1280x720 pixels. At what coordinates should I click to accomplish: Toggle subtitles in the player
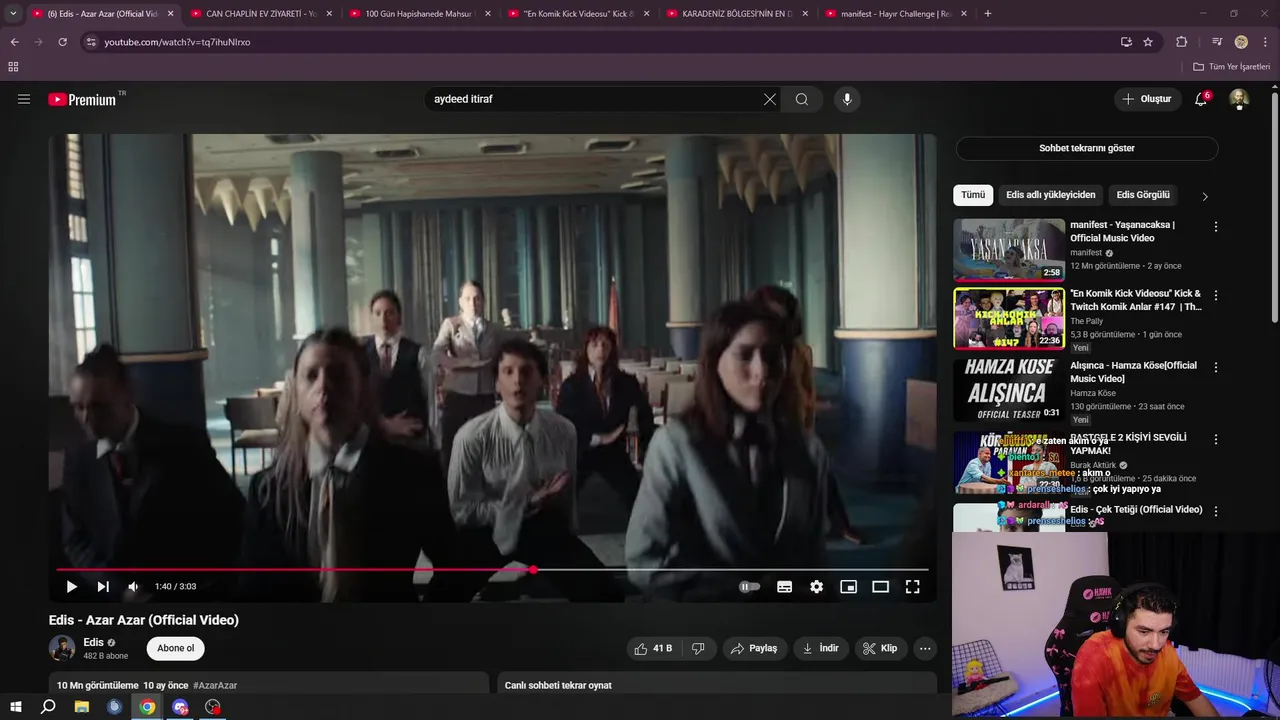pyautogui.click(x=785, y=587)
